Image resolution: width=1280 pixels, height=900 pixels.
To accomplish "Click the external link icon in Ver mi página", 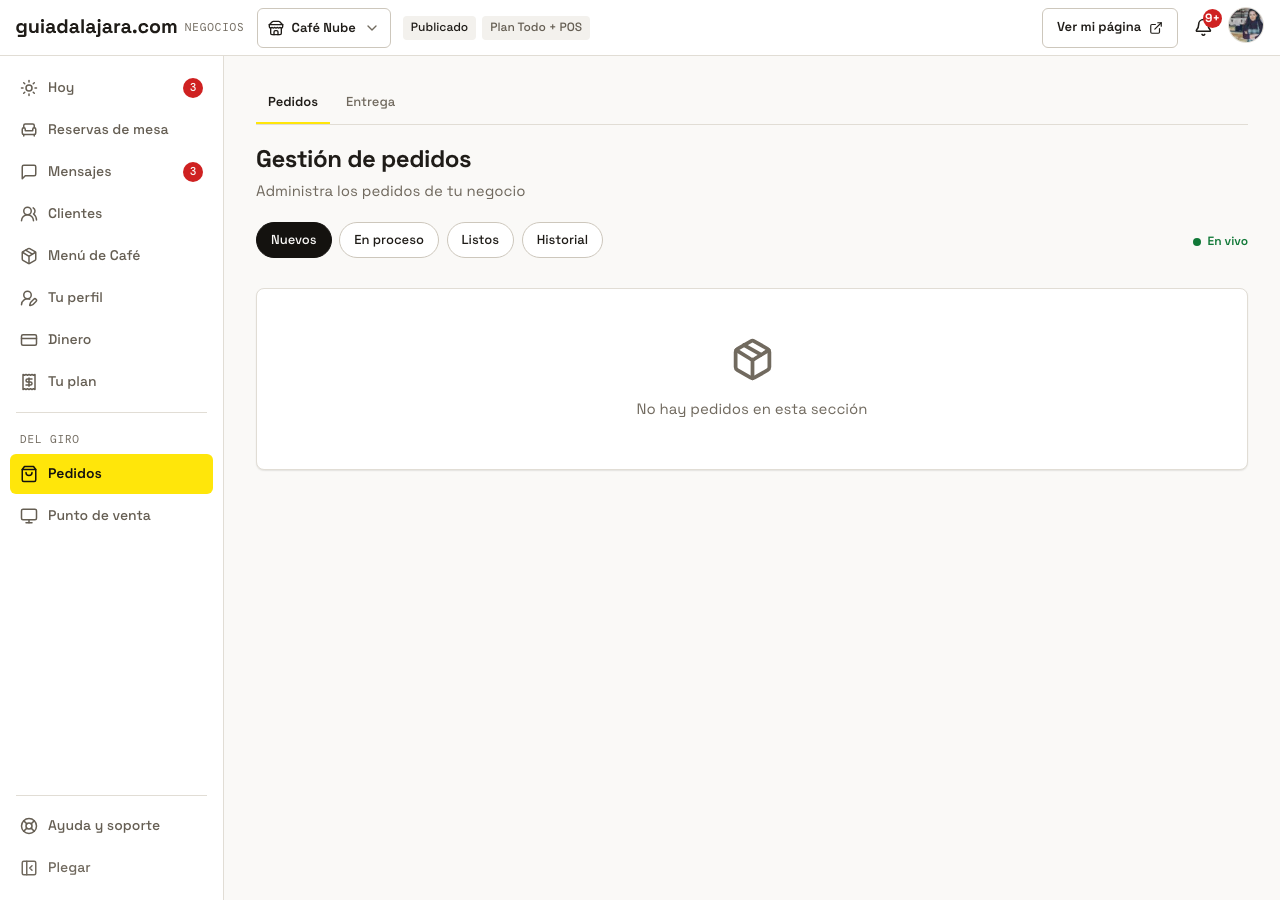I will [1156, 28].
